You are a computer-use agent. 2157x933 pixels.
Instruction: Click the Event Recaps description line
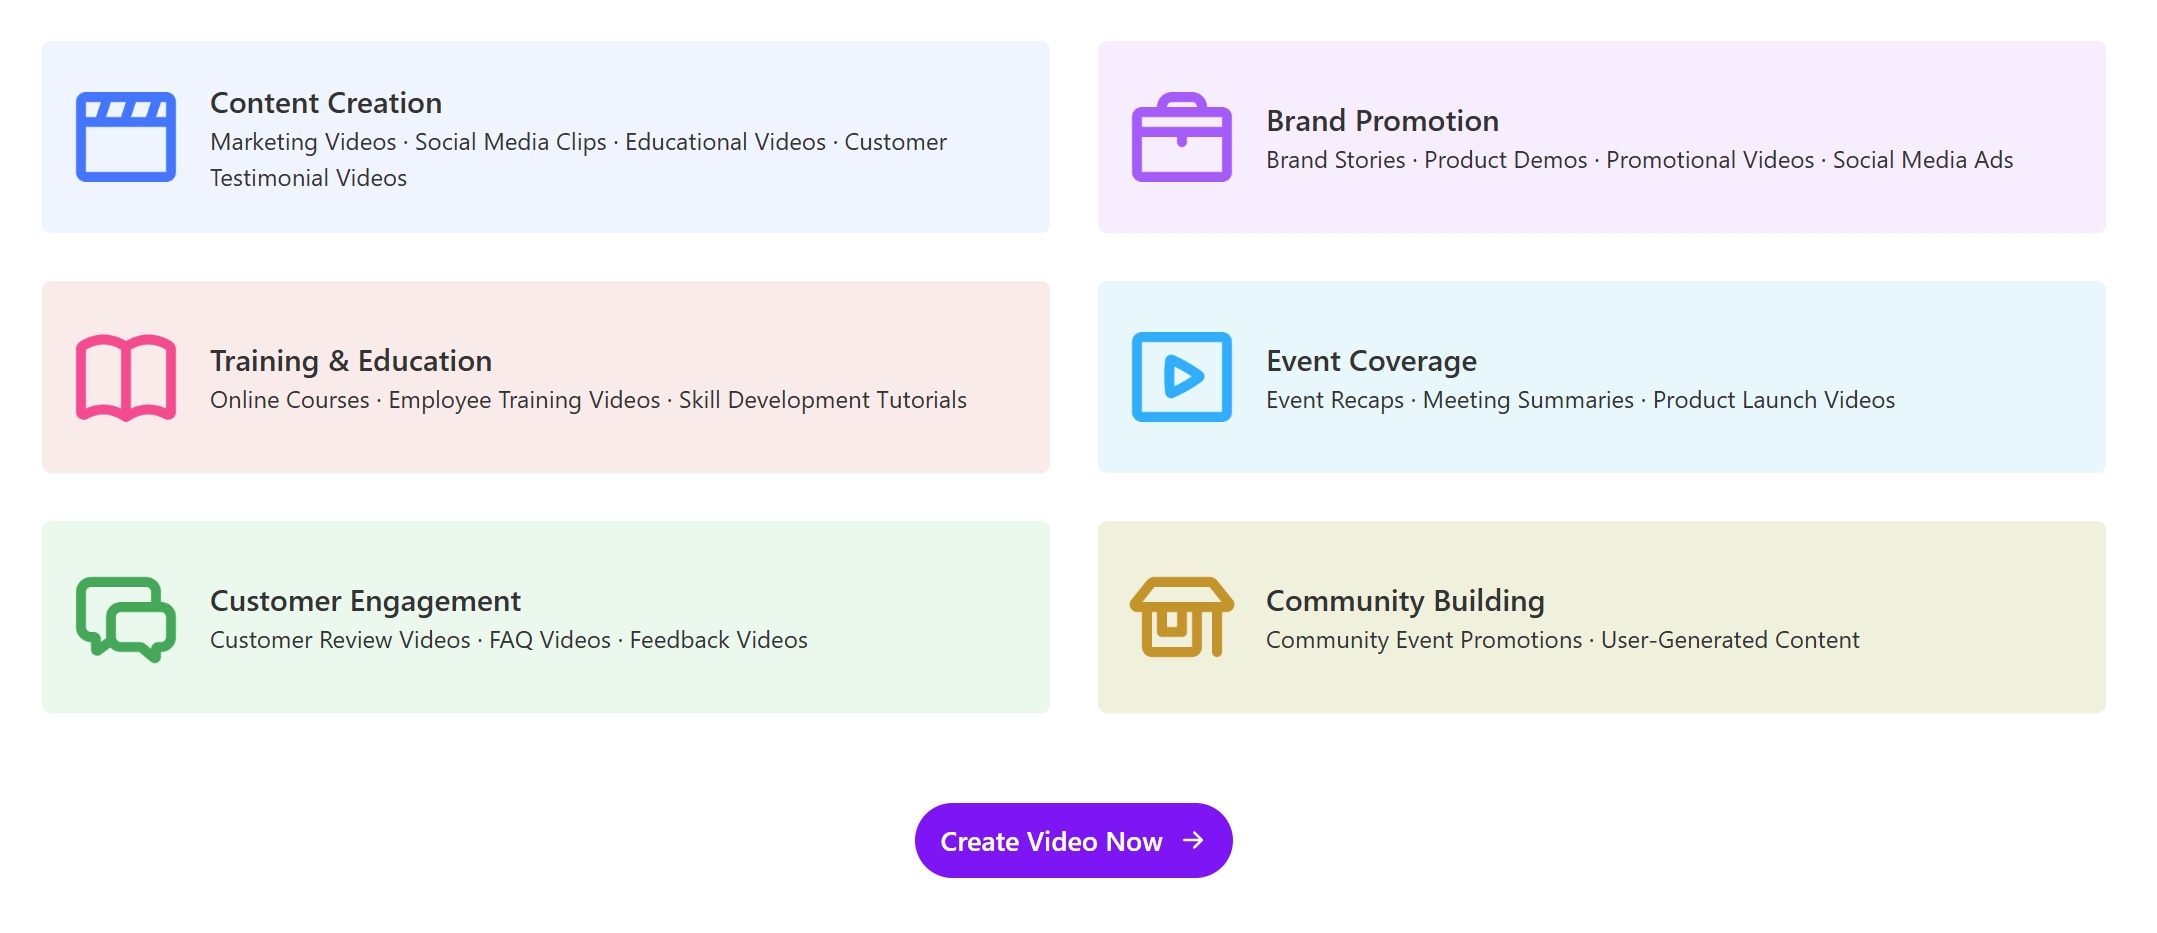click(1580, 400)
